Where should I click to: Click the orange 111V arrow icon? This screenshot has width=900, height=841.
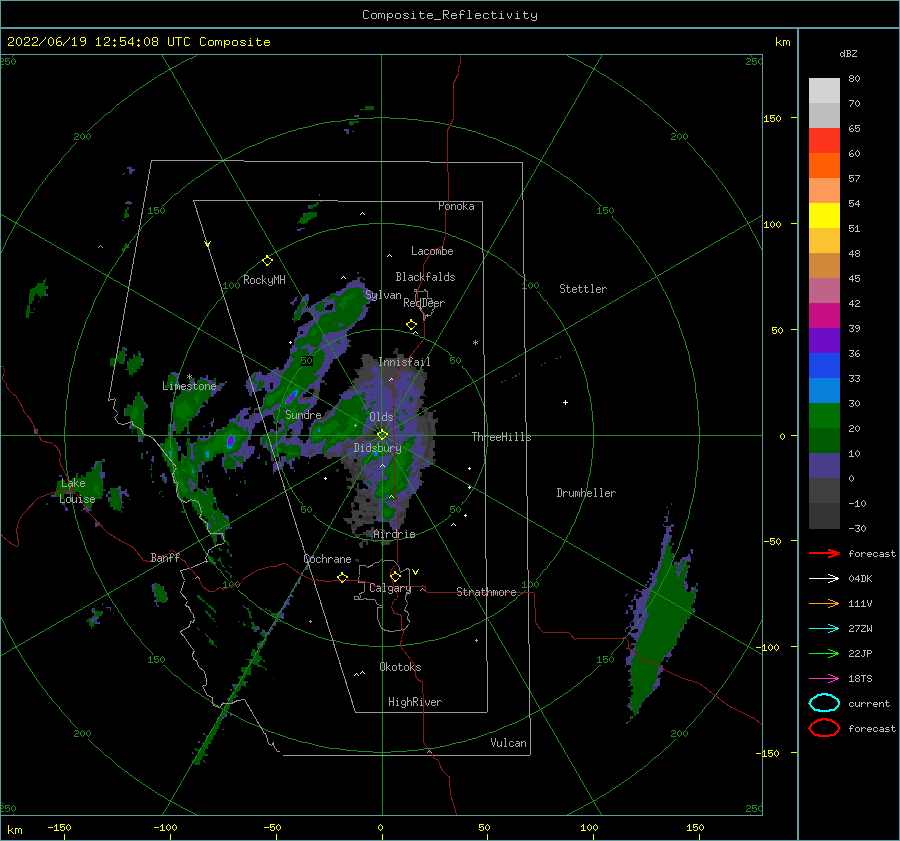[824, 603]
